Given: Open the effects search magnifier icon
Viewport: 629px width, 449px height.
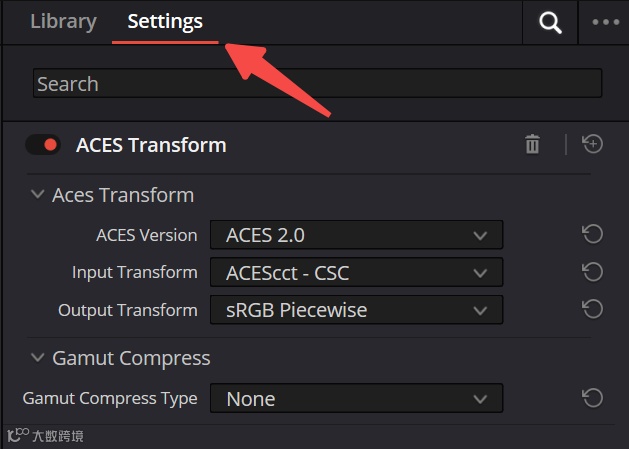Looking at the screenshot, I should [x=550, y=23].
